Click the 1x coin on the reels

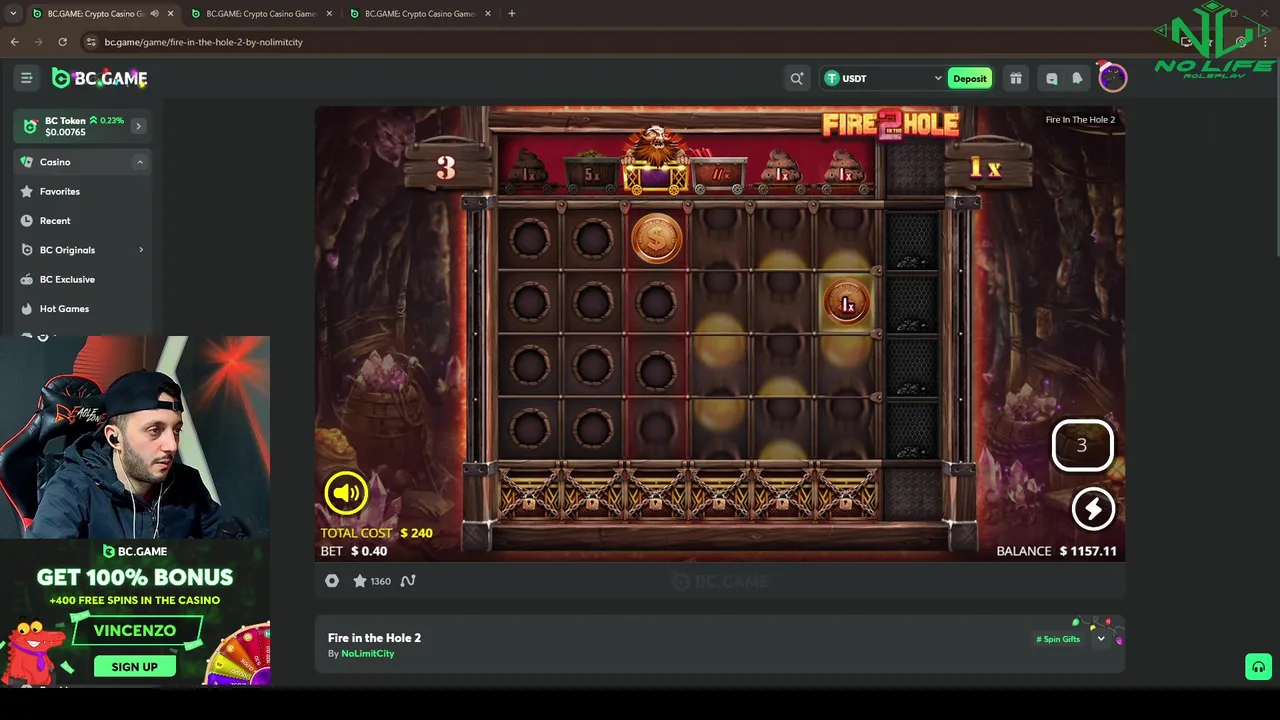point(847,304)
